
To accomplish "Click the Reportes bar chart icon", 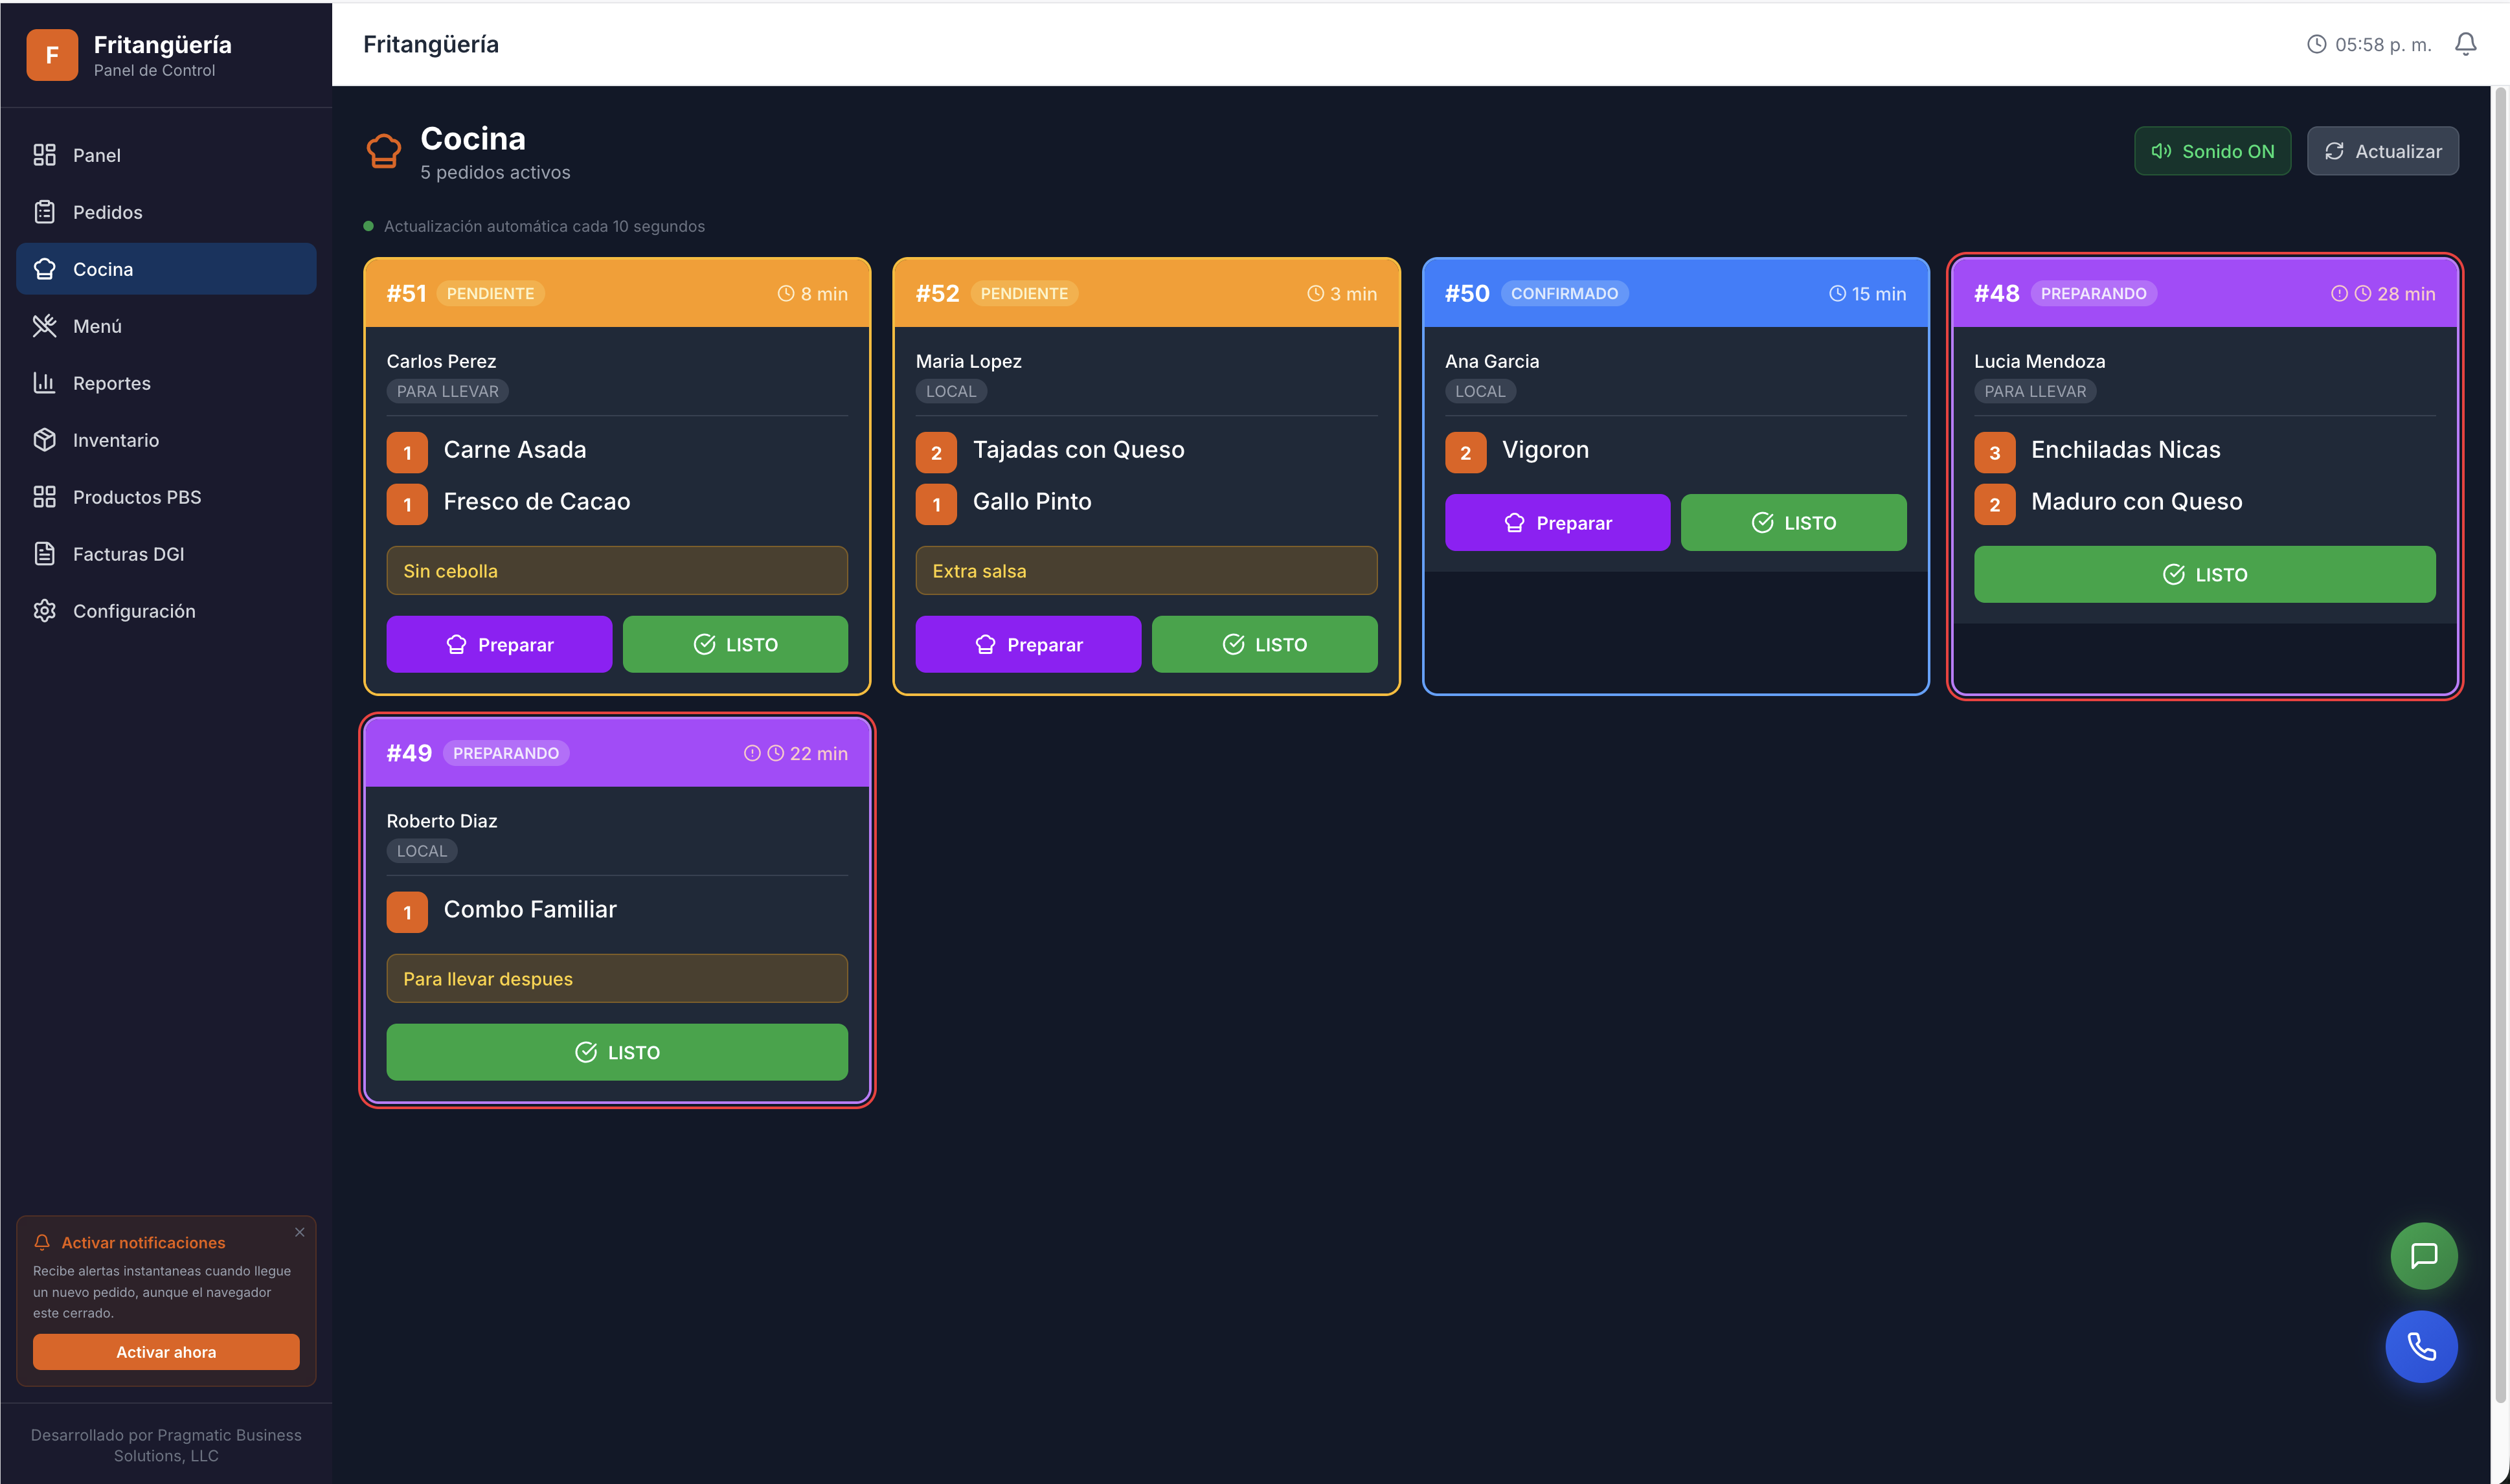I will pyautogui.click(x=44, y=383).
